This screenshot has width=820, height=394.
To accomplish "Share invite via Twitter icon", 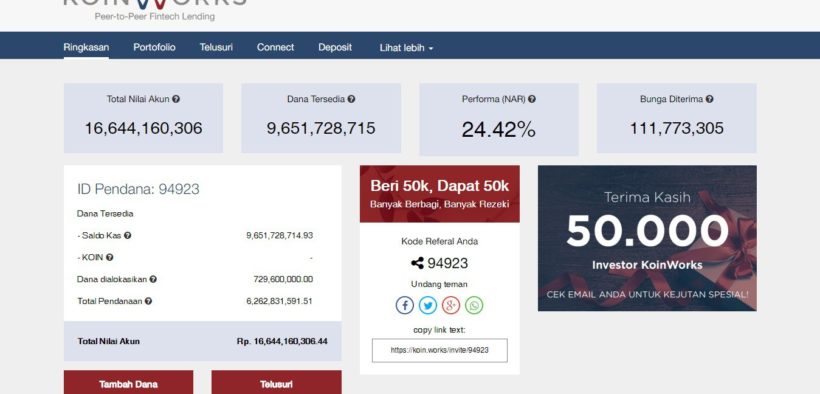I will [428, 305].
